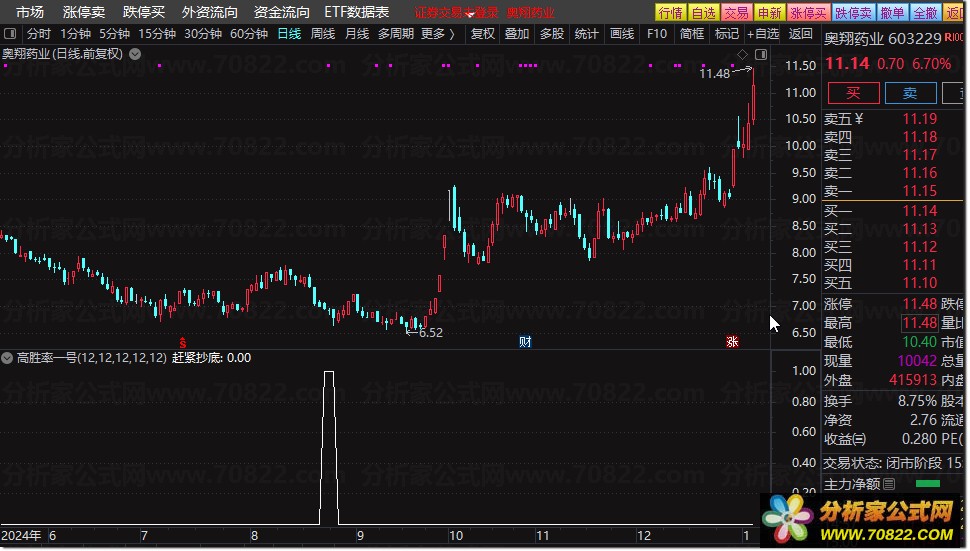
Task: Click the 全撤 button
Action: [x=925, y=12]
